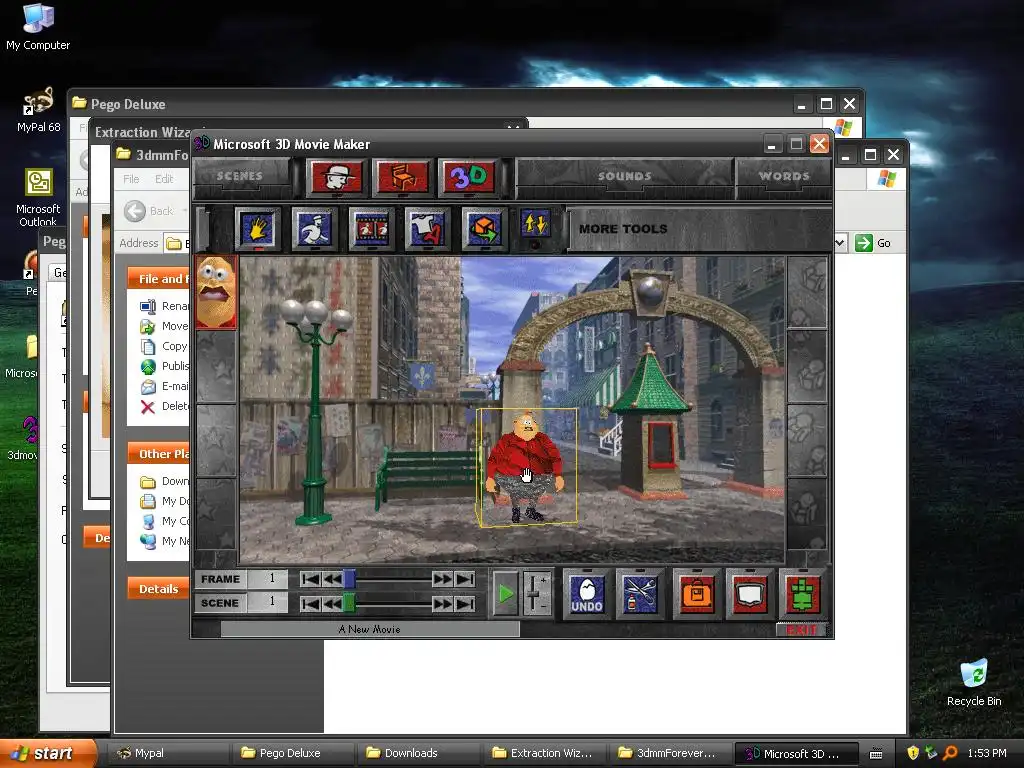
Task: Click the keyboard tray icon
Action: click(876, 754)
